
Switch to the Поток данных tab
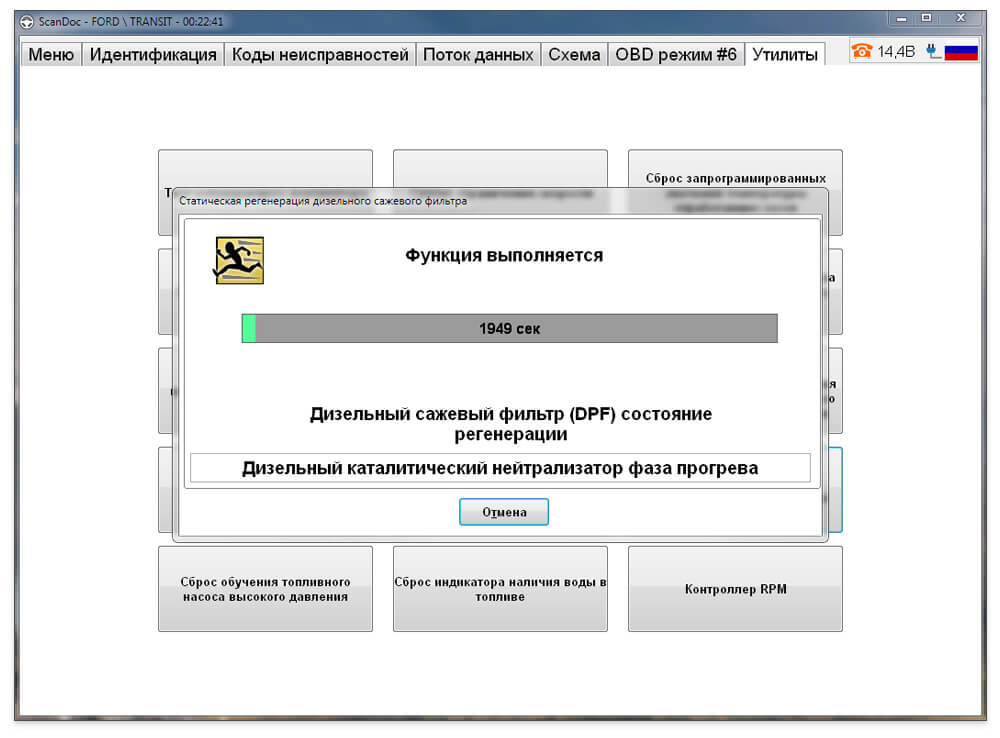point(478,55)
